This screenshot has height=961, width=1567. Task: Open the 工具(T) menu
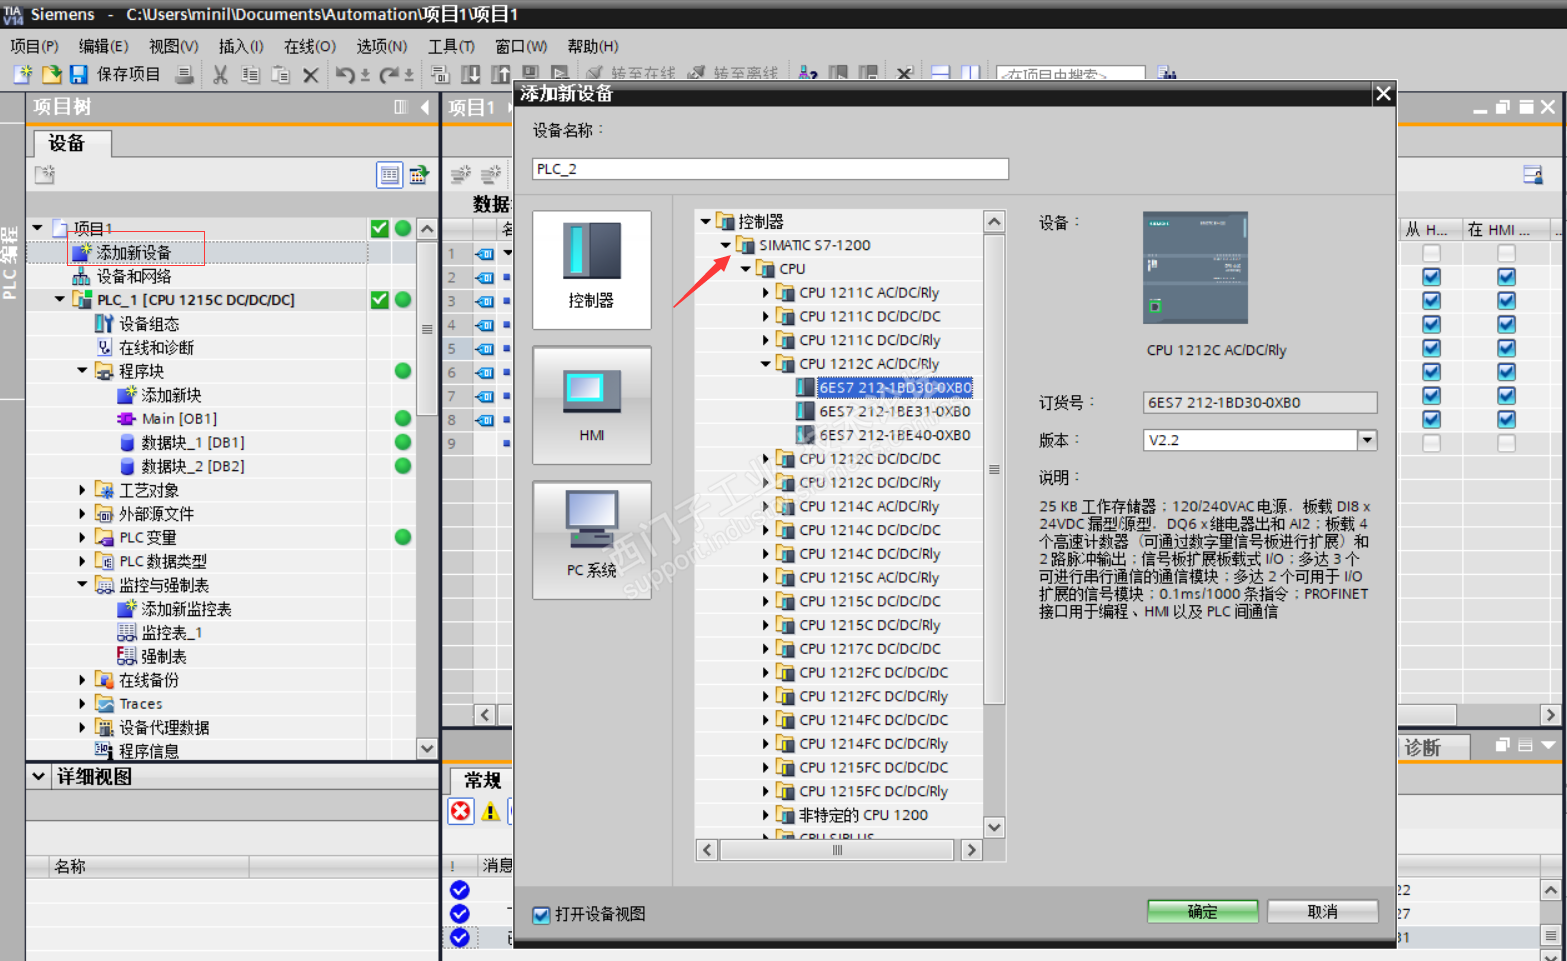[451, 46]
